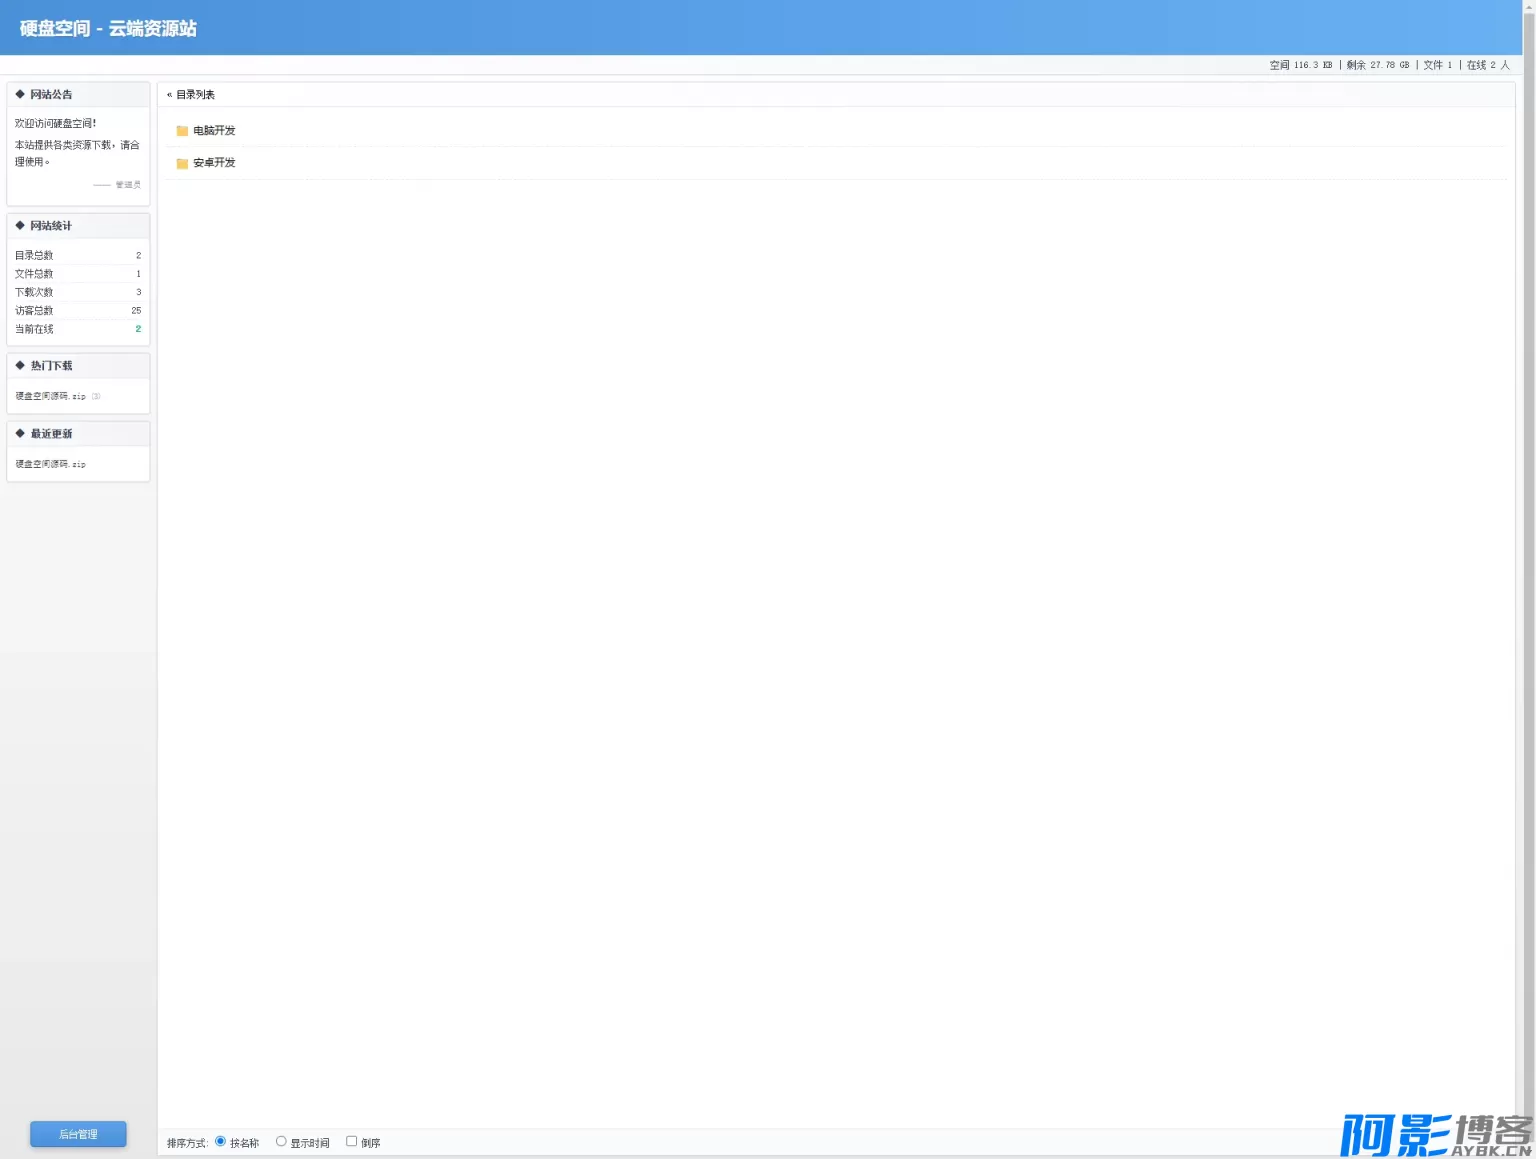Click the 阿影博客 watermark logo
This screenshot has height=1159, width=1536.
click(x=1435, y=1134)
